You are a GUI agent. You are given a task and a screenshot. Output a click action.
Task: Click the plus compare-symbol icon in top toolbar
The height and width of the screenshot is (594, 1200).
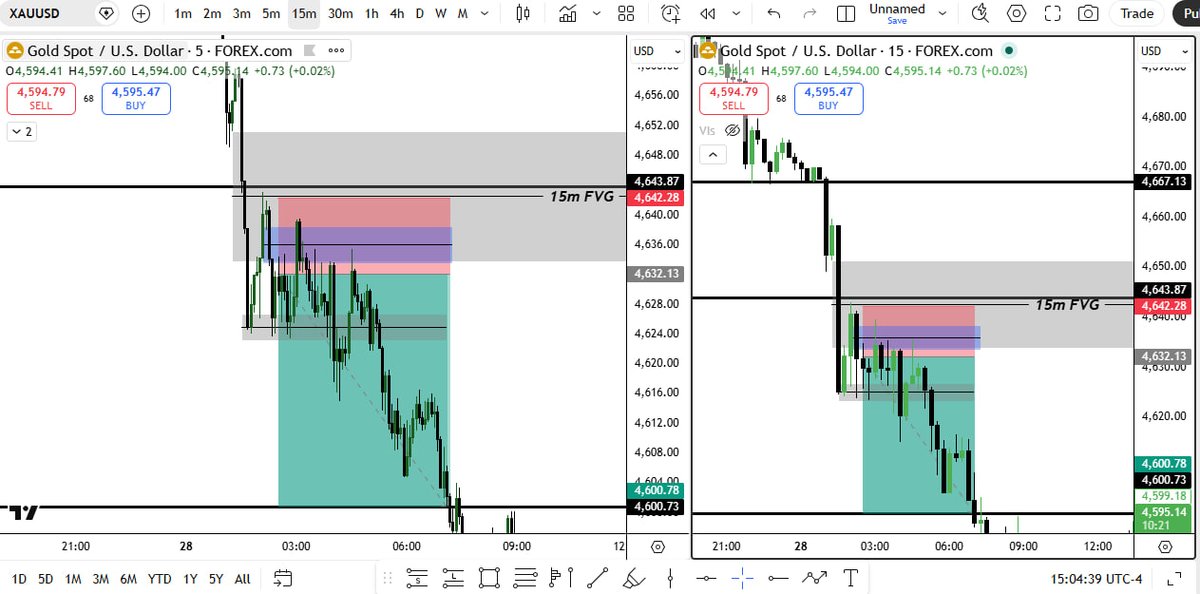click(x=141, y=14)
